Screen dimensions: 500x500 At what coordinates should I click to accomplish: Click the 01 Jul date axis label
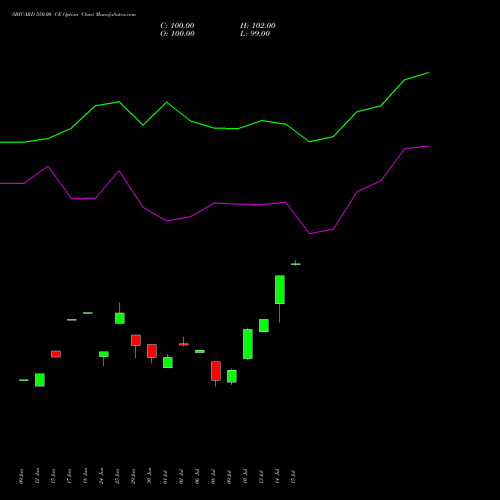(165, 476)
